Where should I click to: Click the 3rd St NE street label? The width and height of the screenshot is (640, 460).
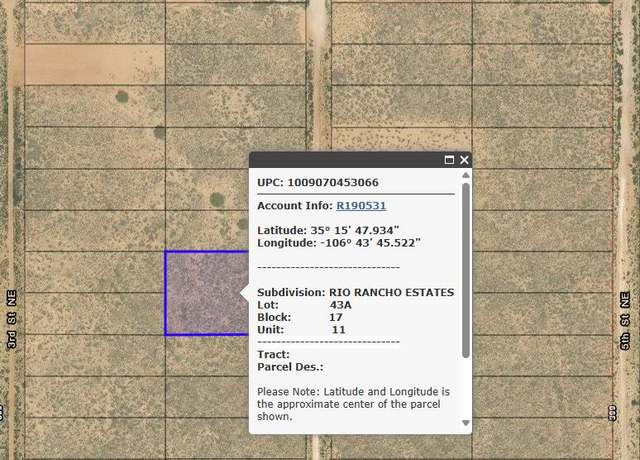(x=12, y=319)
